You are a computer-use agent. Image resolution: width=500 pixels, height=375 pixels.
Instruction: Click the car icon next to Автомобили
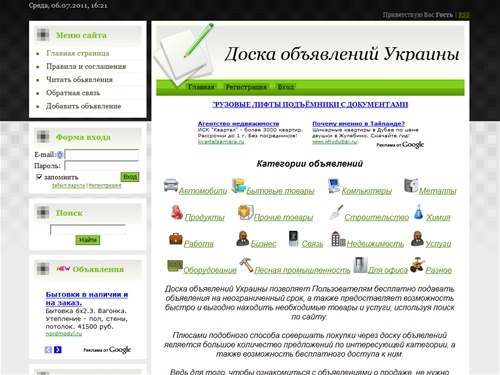coord(171,185)
